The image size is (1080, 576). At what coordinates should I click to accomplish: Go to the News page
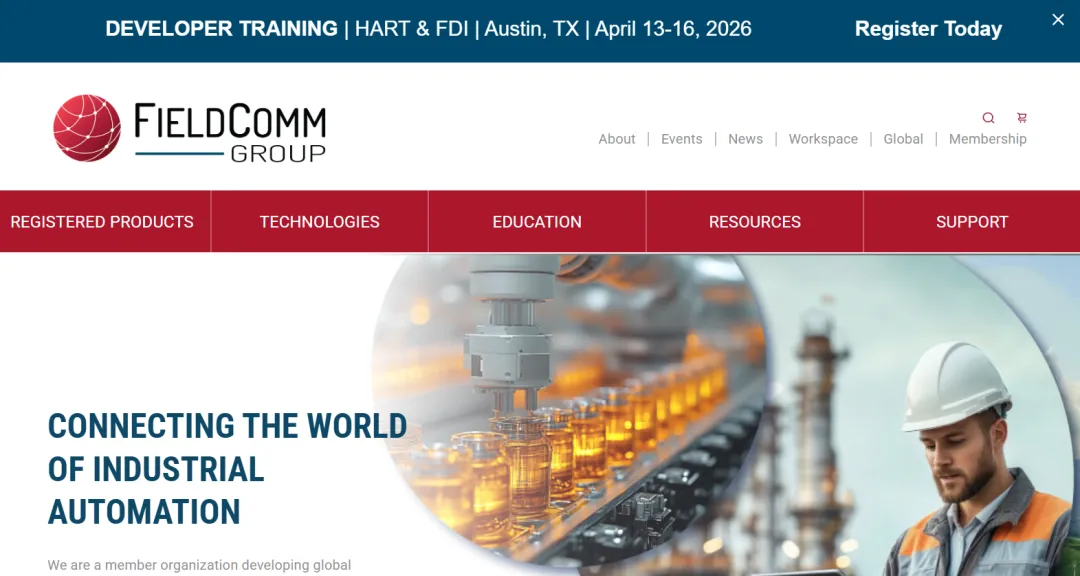745,139
